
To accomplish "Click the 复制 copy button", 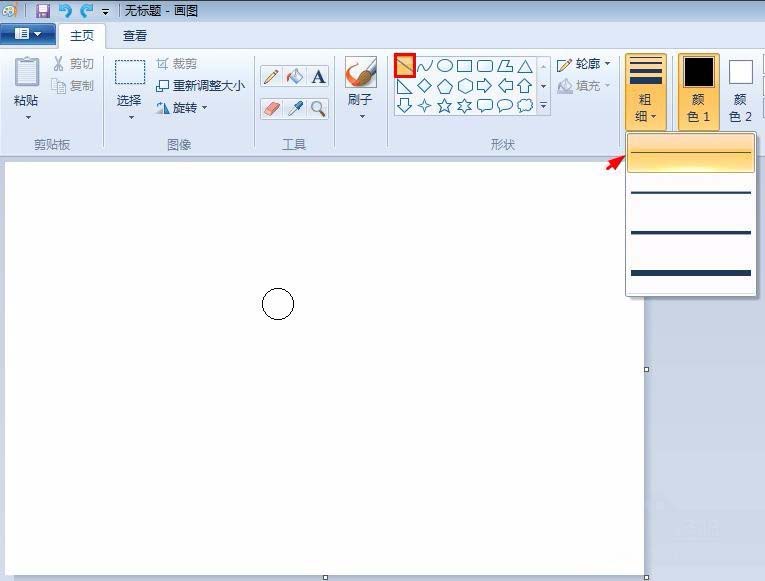I will [73, 86].
